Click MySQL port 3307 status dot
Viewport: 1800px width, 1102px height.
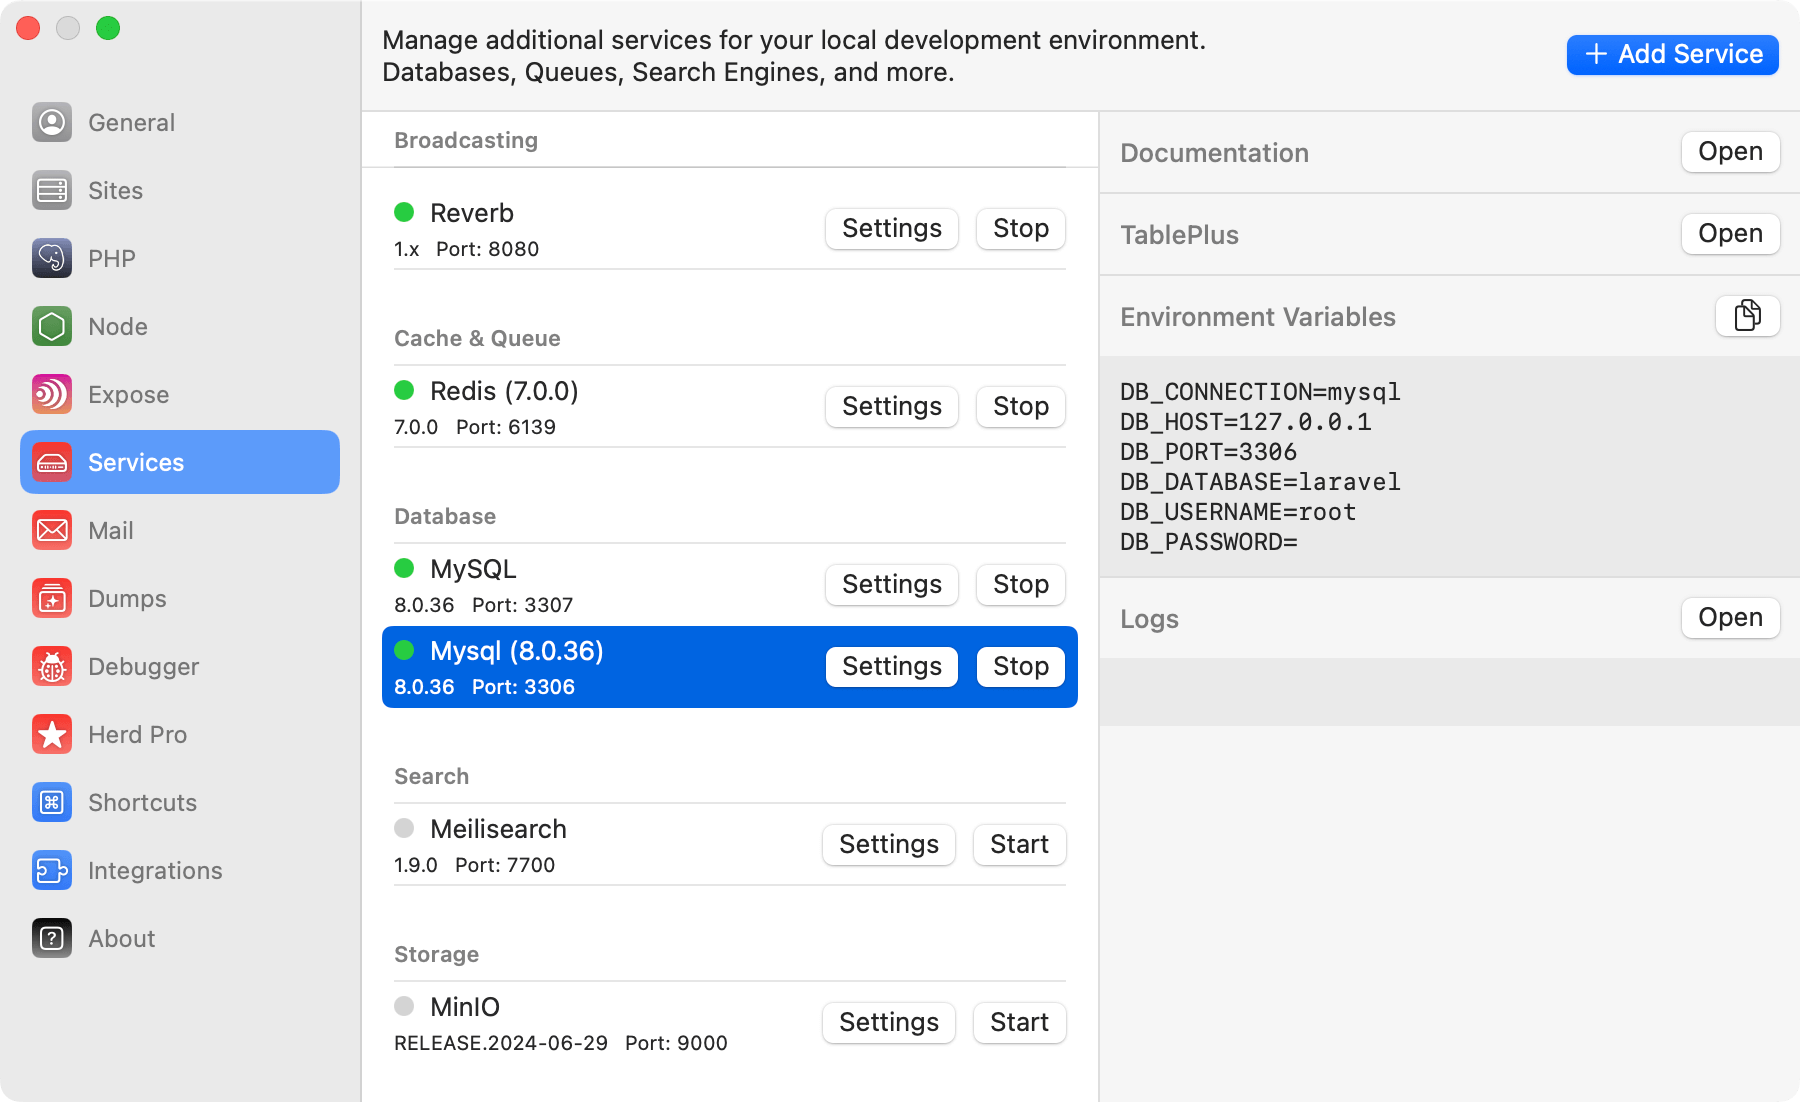tap(404, 568)
